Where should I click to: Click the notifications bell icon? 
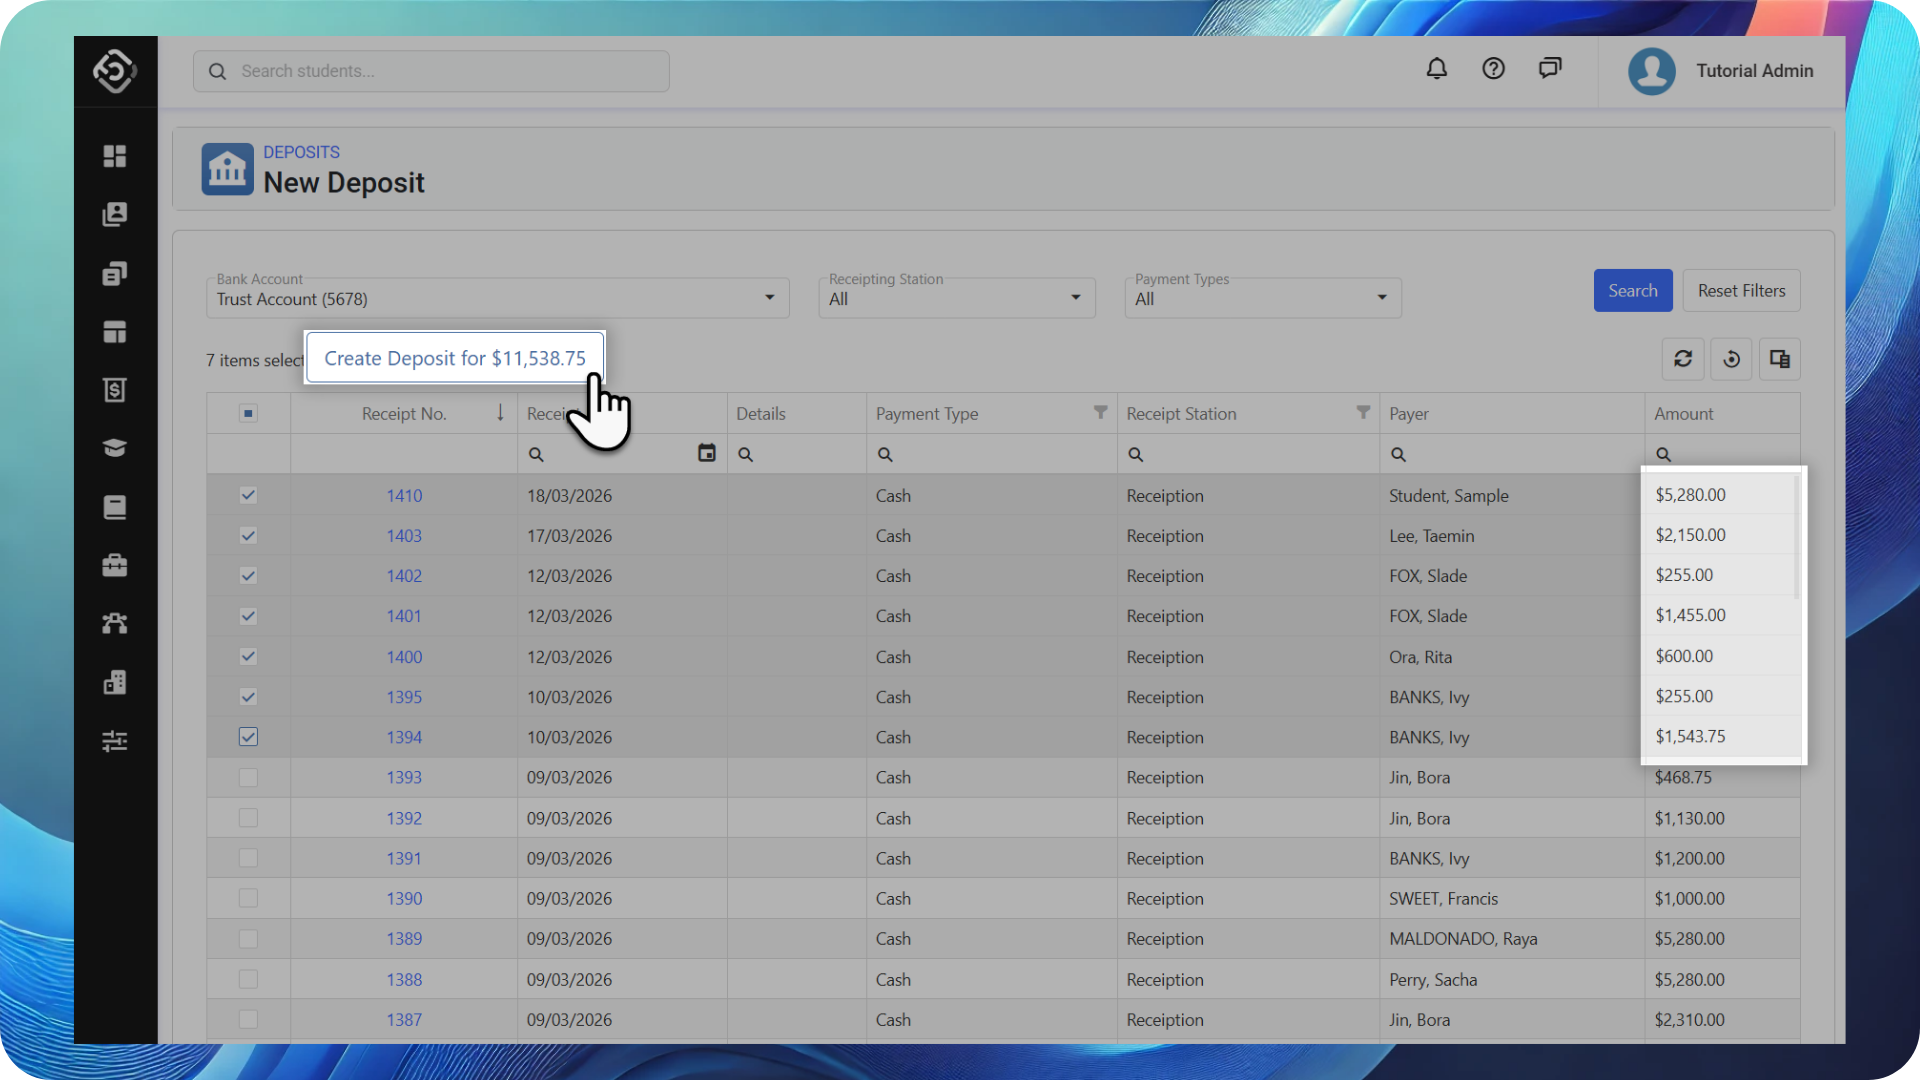pos(1436,69)
